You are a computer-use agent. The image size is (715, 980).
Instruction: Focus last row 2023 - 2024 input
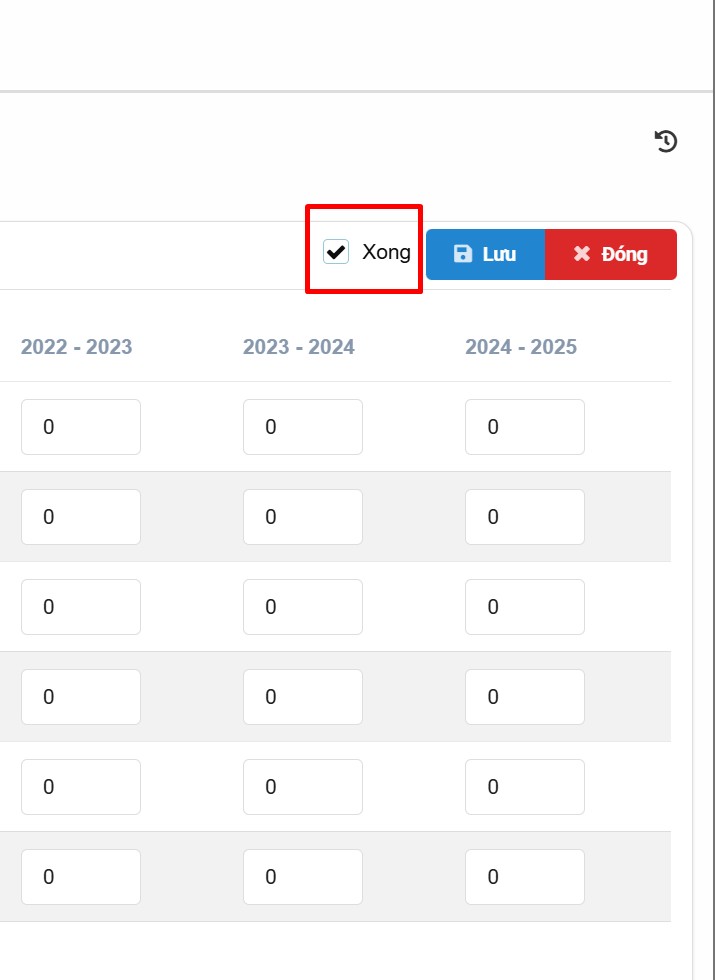point(303,877)
